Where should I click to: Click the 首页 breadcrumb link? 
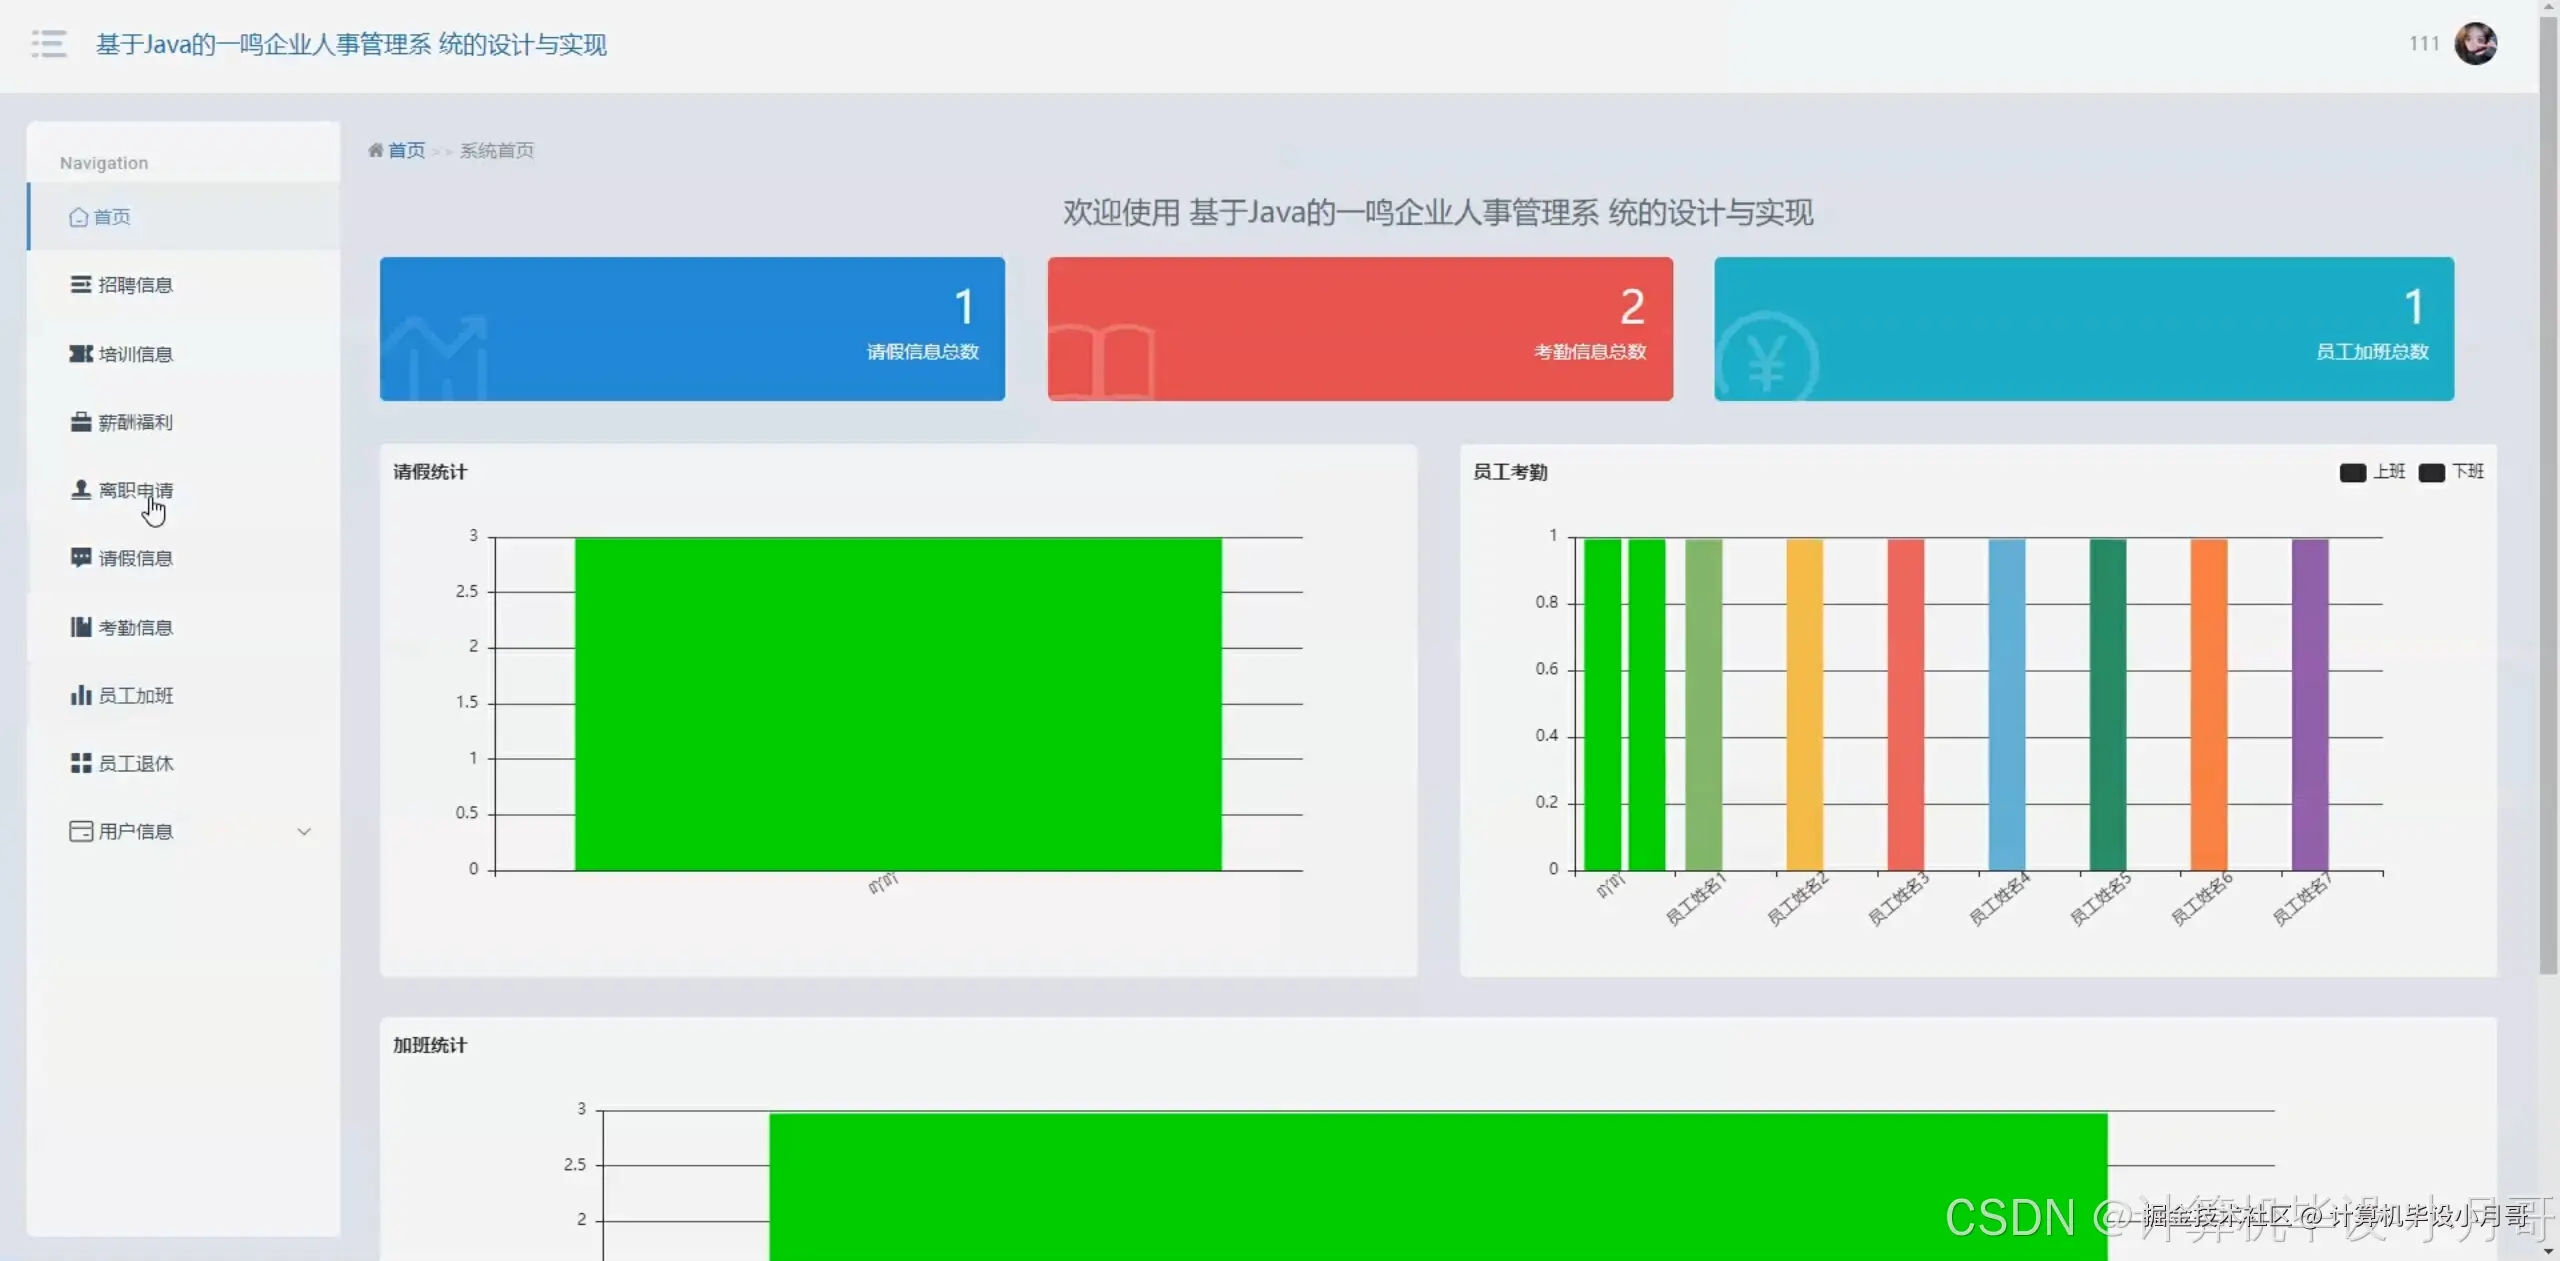(406, 150)
